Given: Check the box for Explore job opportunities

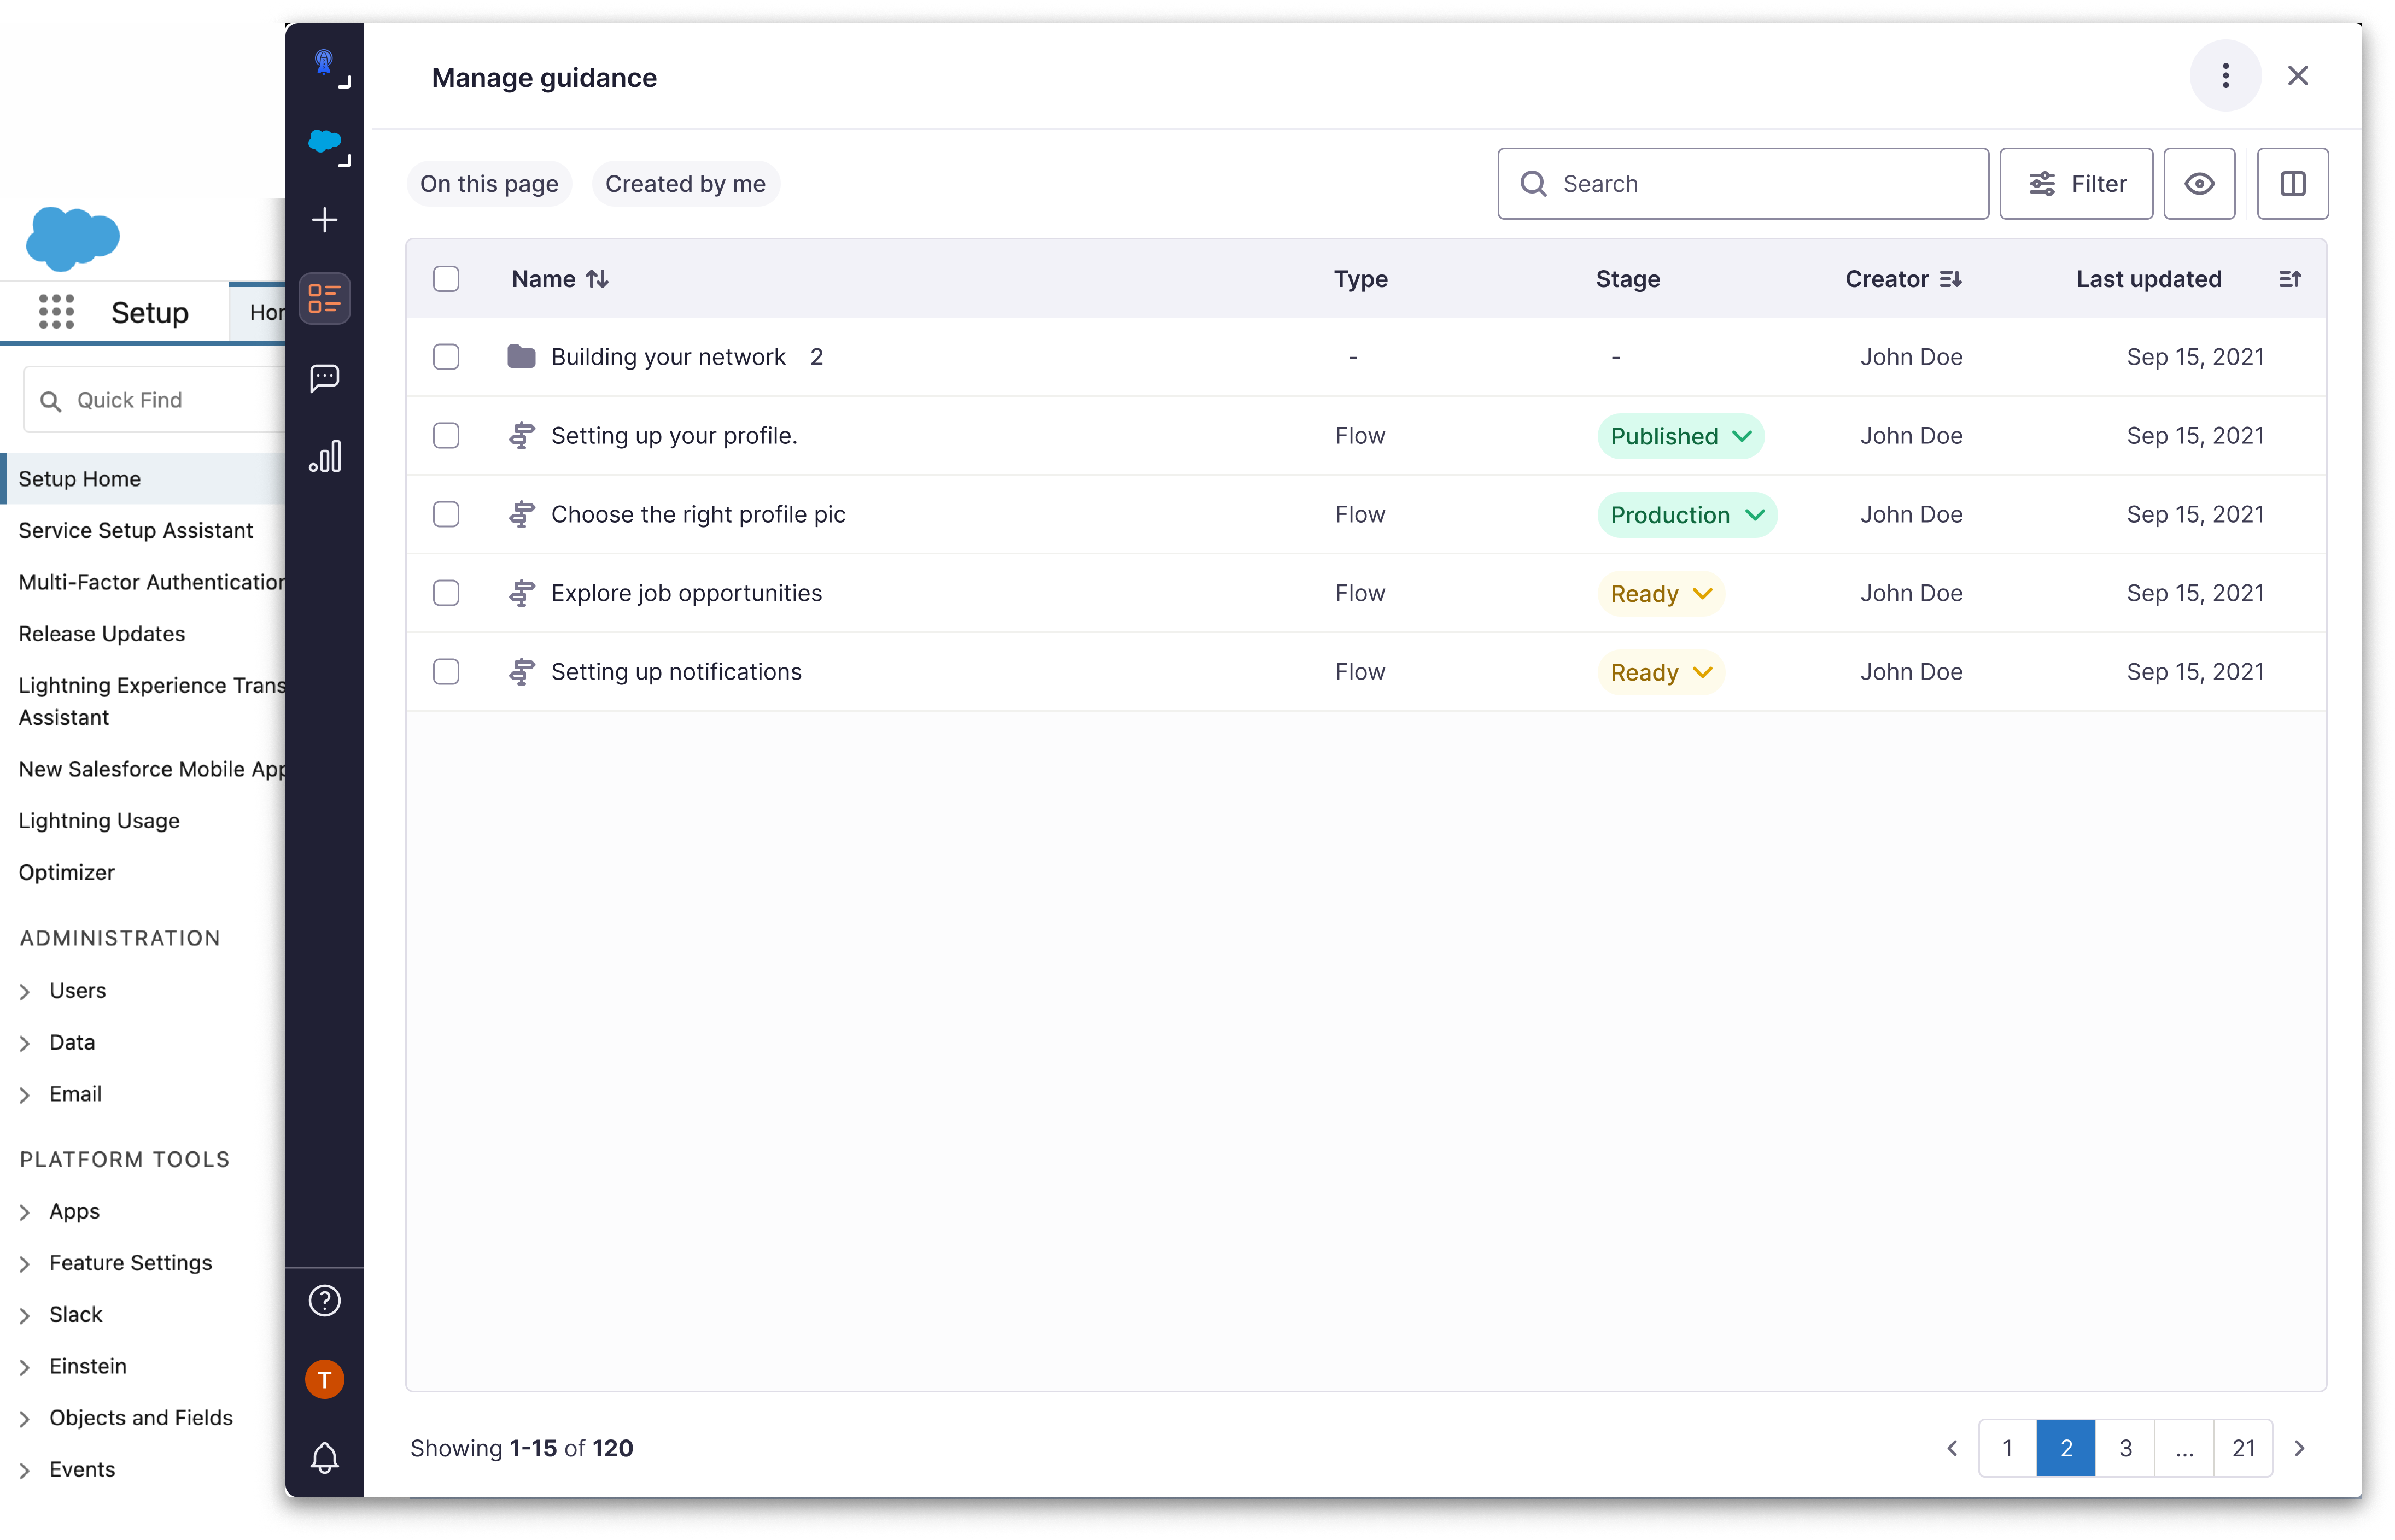Looking at the screenshot, I should click(x=446, y=593).
